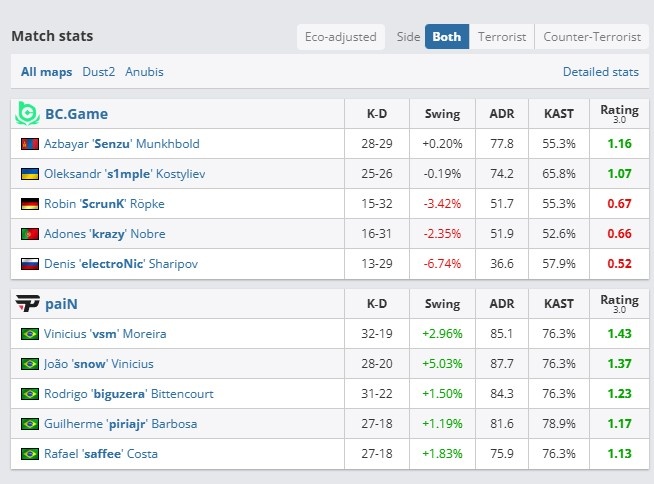Image resolution: width=654 pixels, height=484 pixels.
Task: Click the paiN team logo icon
Action: coord(28,303)
